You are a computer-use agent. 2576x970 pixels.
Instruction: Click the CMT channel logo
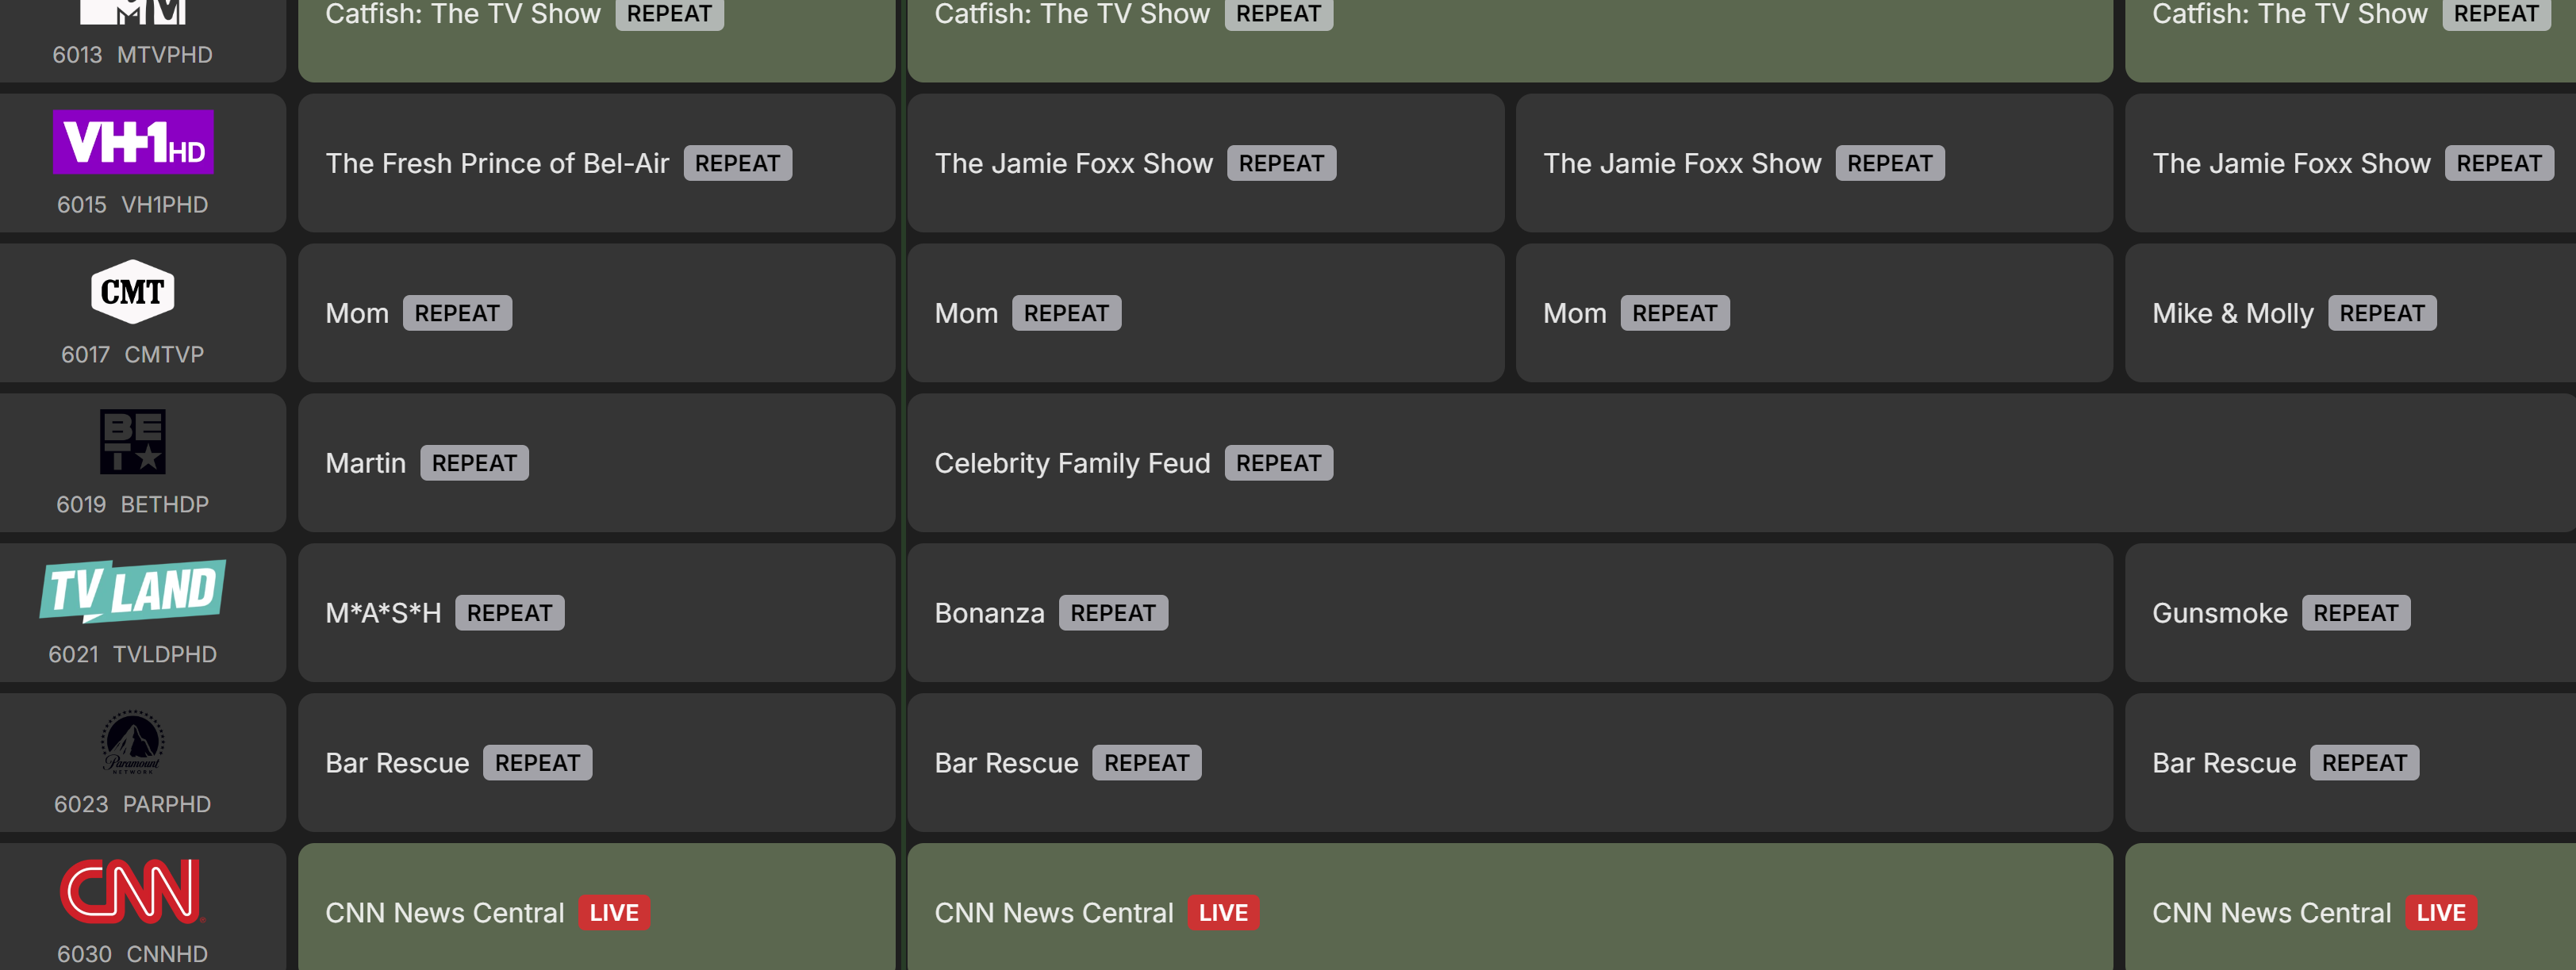pos(133,291)
